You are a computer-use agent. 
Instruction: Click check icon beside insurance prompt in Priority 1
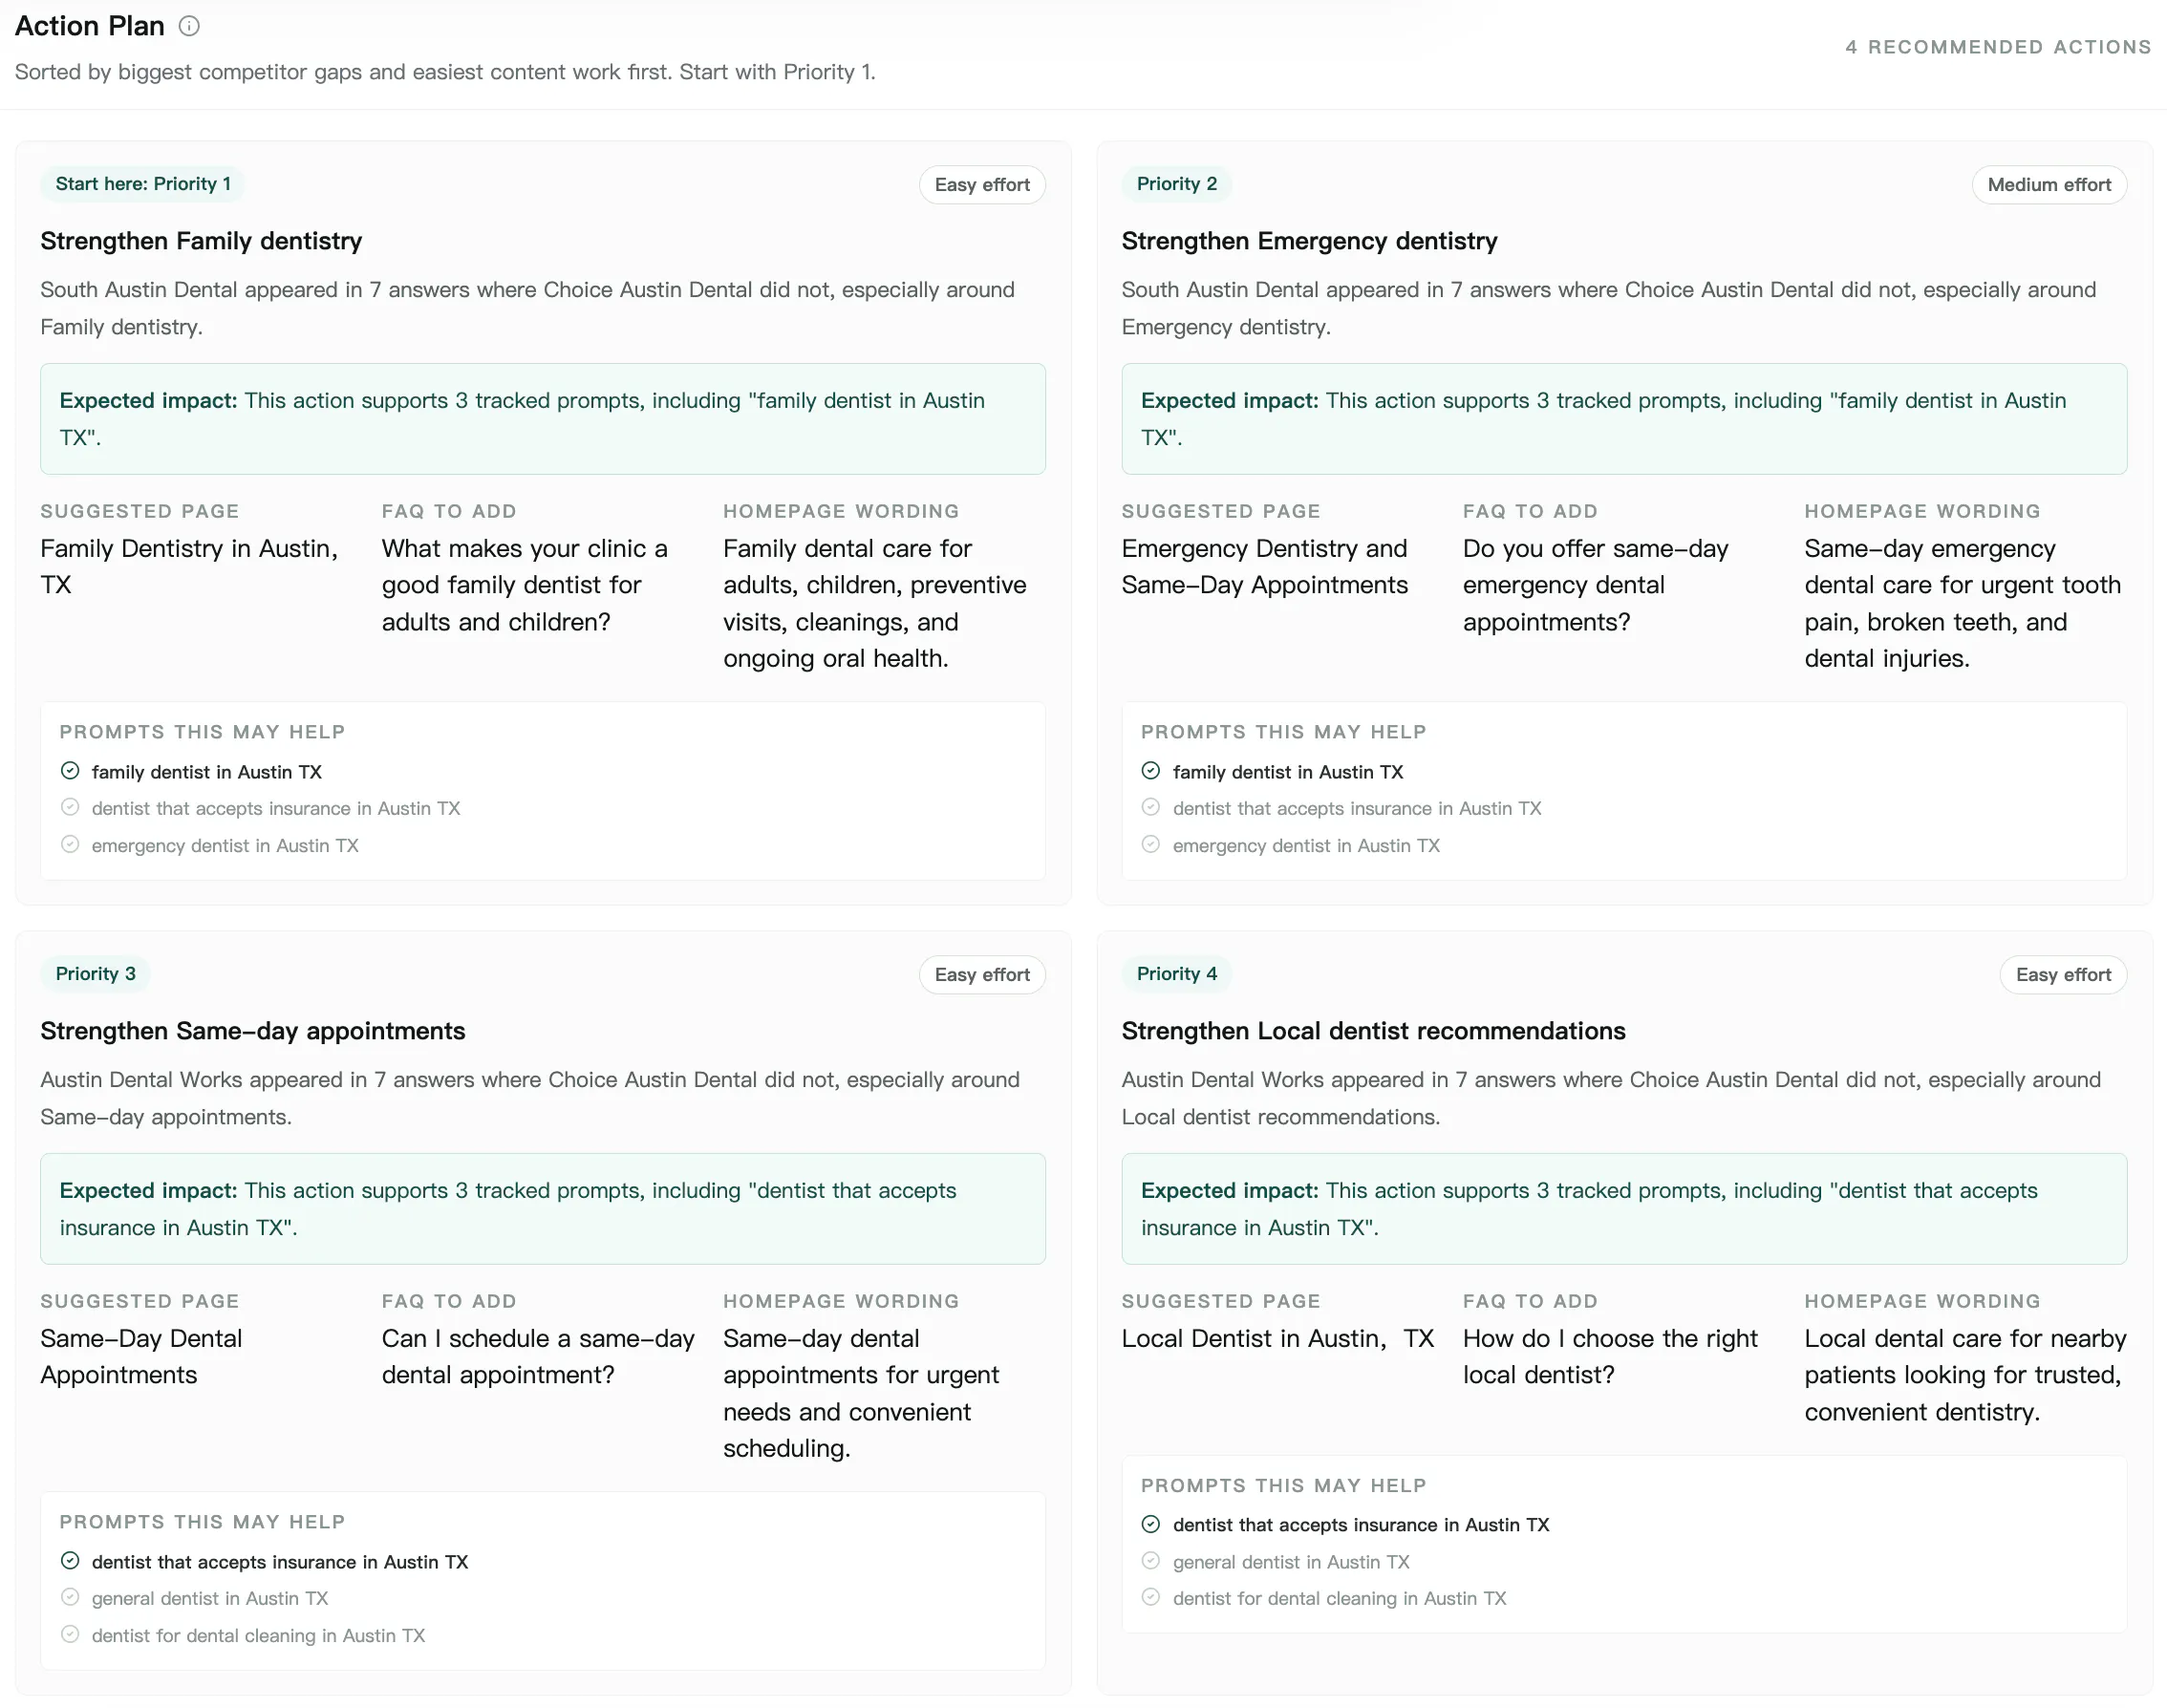click(x=70, y=807)
